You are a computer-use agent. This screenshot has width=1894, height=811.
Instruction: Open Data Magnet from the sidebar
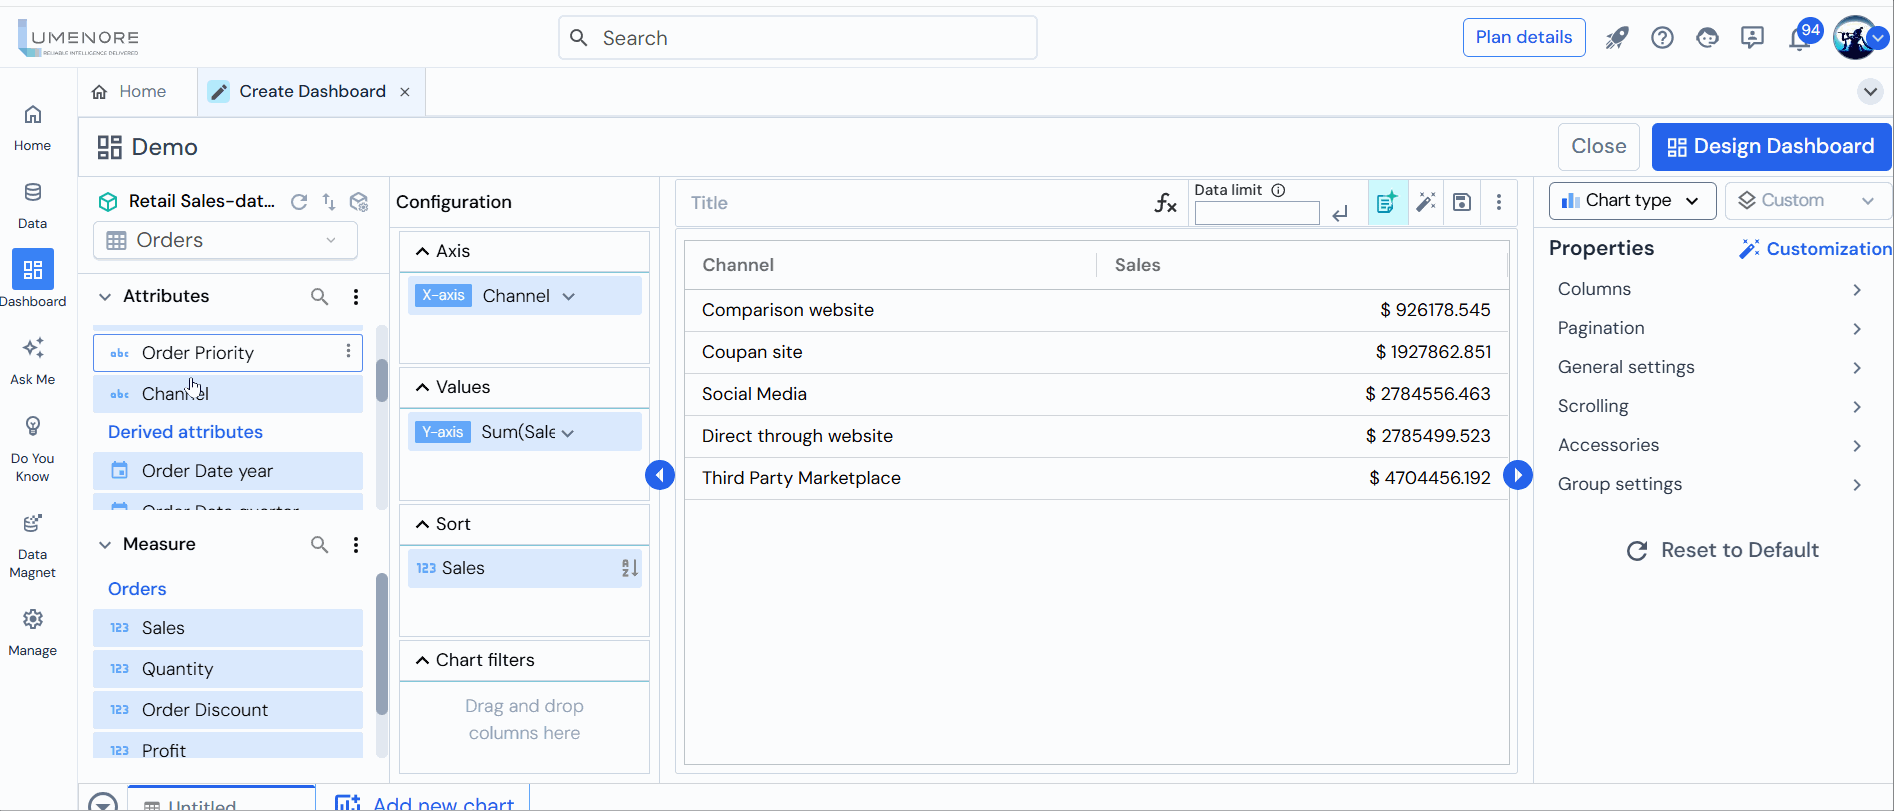point(33,546)
